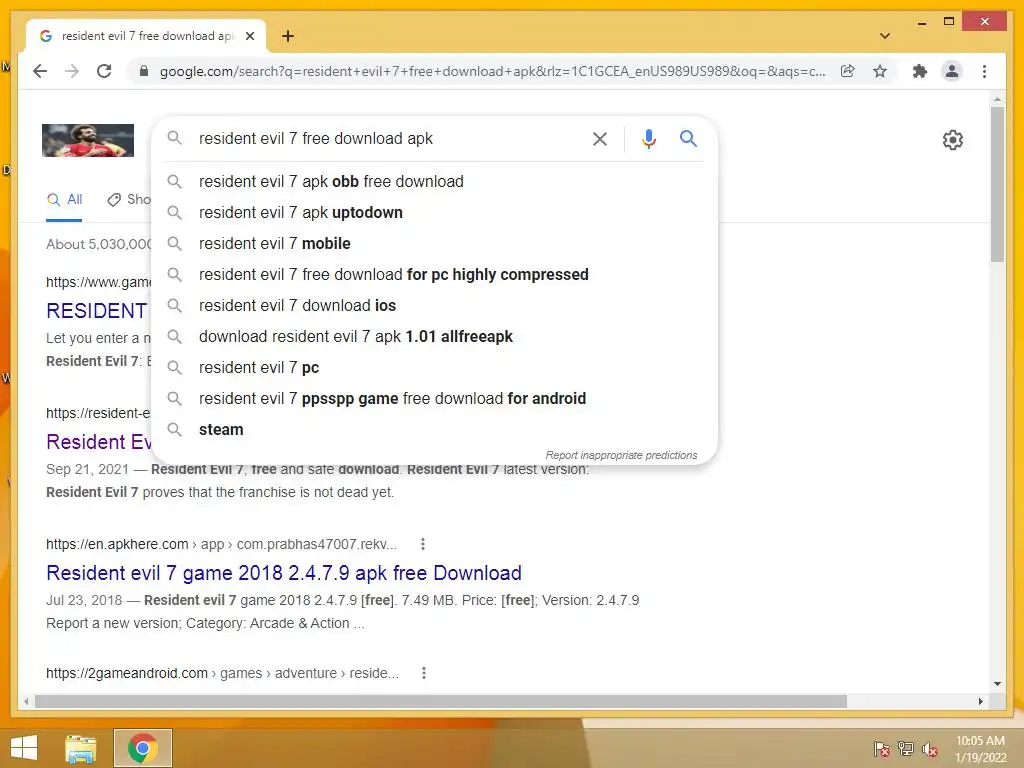Open Action Center flag in tray
The width and height of the screenshot is (1024, 768).
[x=882, y=748]
